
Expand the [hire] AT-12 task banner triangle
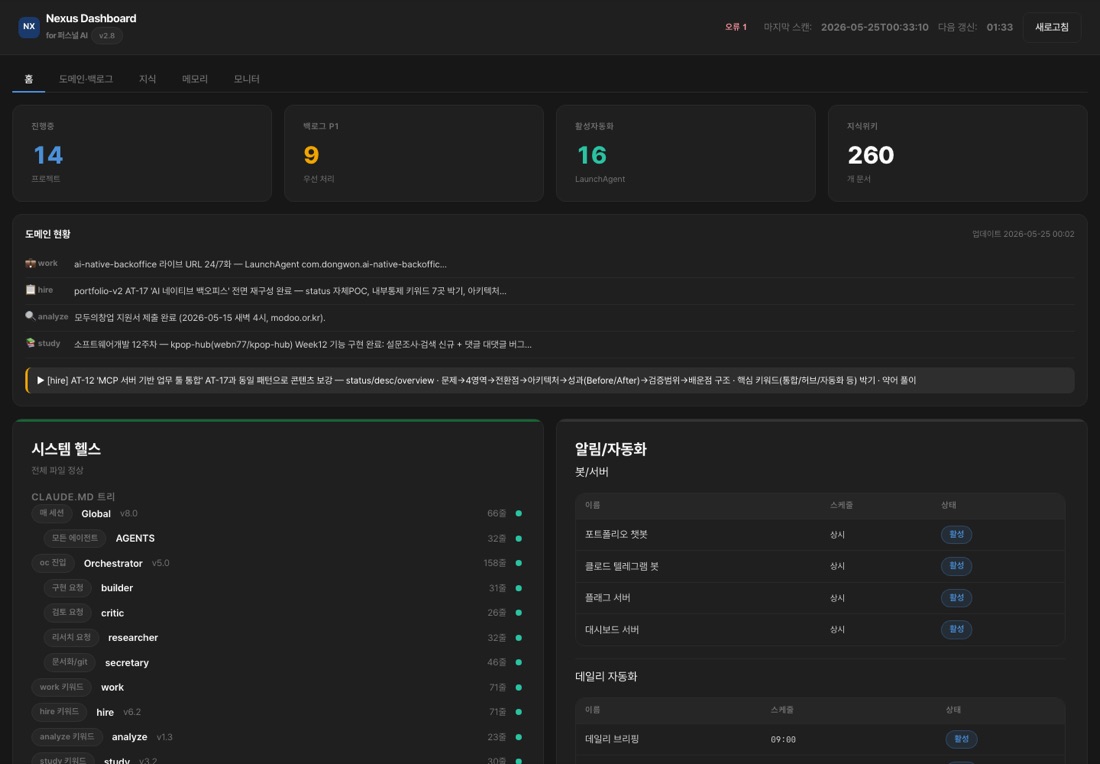41,380
